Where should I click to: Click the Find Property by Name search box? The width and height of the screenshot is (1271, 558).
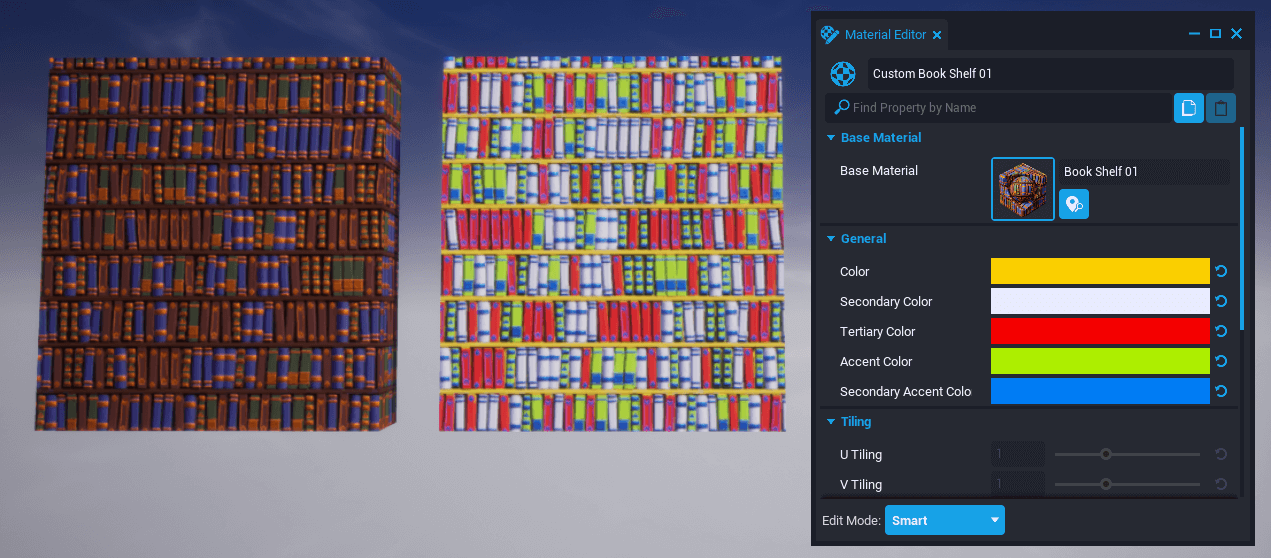coord(999,107)
